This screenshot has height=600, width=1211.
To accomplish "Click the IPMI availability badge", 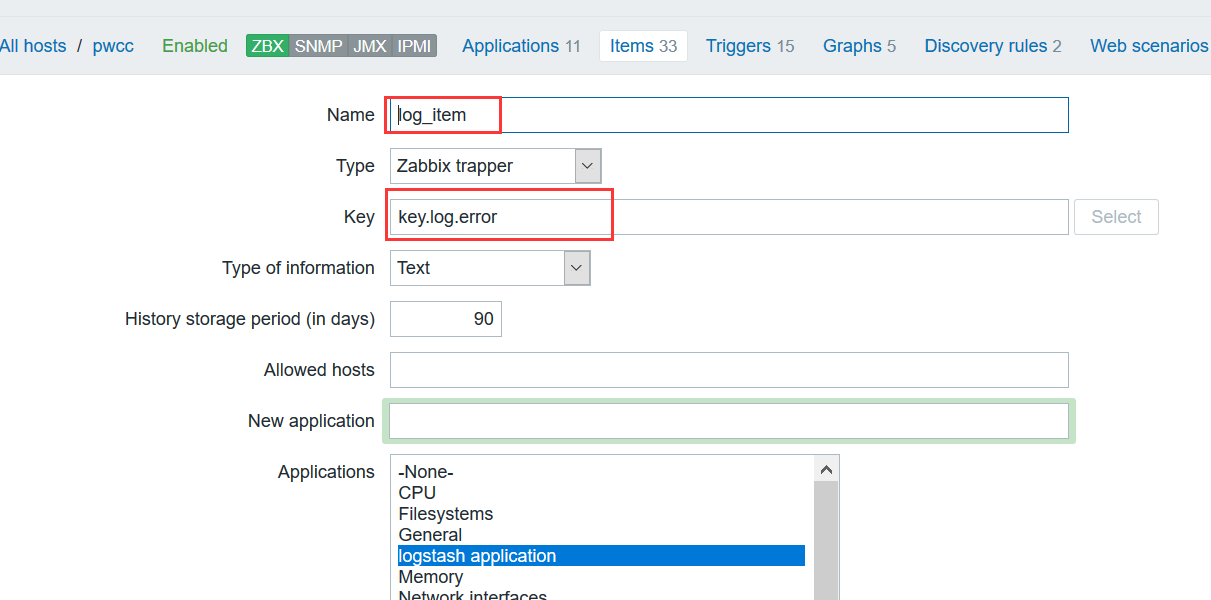I will (414, 46).
